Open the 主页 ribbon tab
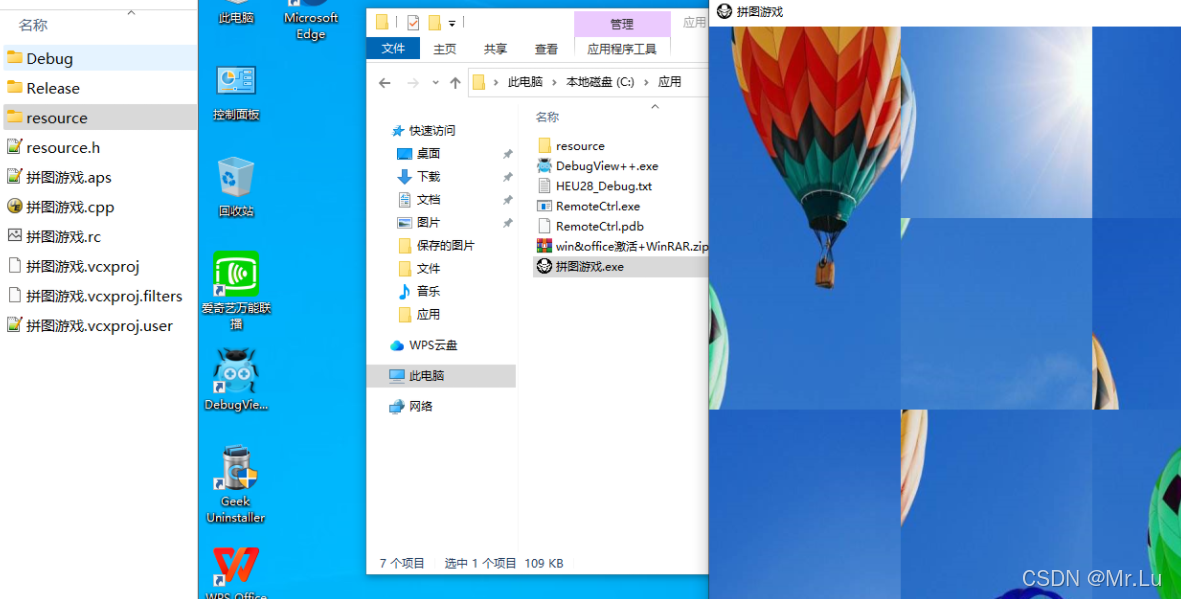 444,49
